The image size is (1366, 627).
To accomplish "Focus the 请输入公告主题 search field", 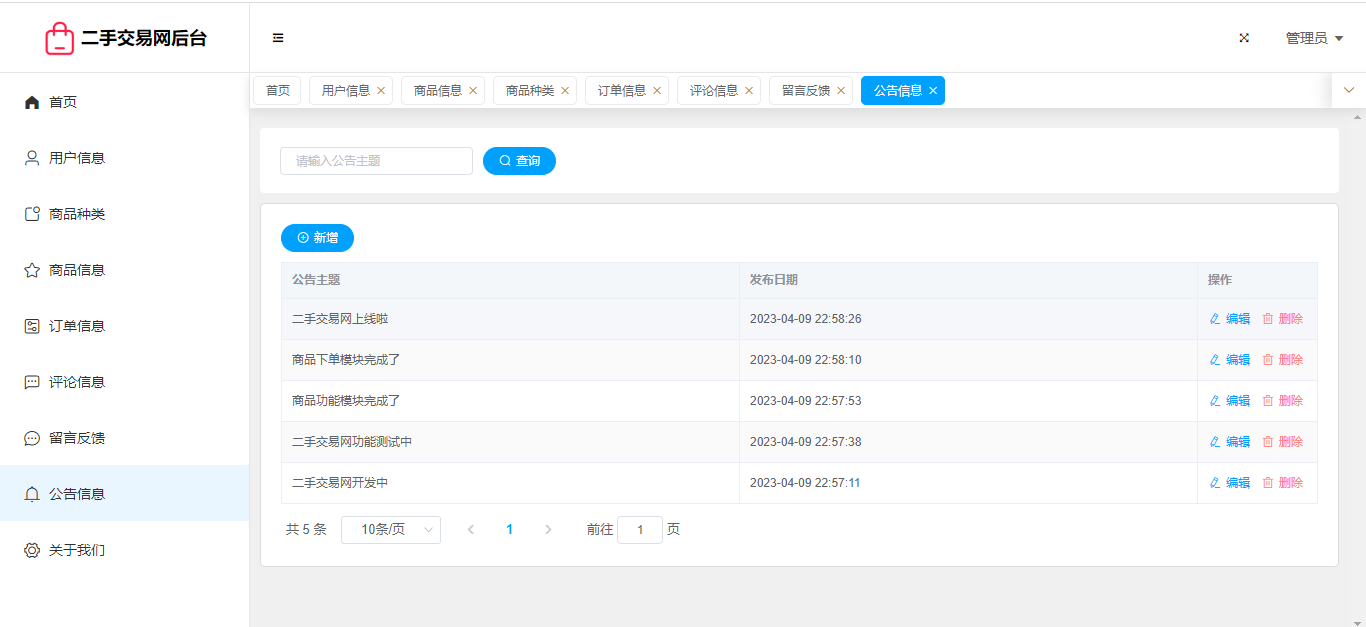I will coord(376,161).
